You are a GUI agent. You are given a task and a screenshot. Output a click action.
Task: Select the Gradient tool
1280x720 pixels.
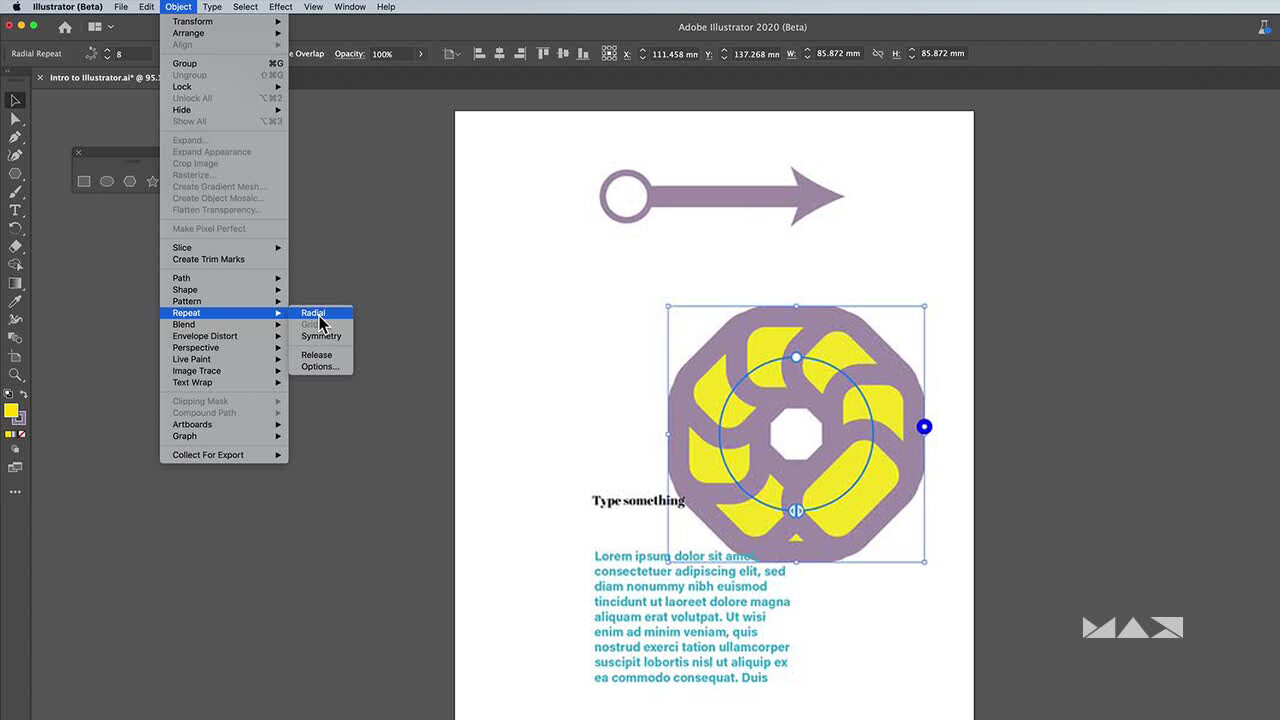click(x=15, y=283)
